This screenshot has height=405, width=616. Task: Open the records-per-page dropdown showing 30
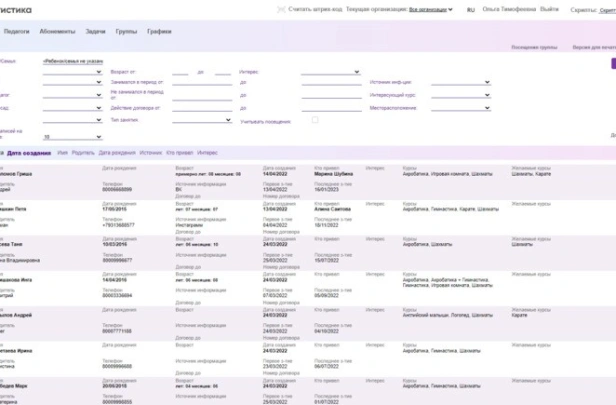pos(72,137)
